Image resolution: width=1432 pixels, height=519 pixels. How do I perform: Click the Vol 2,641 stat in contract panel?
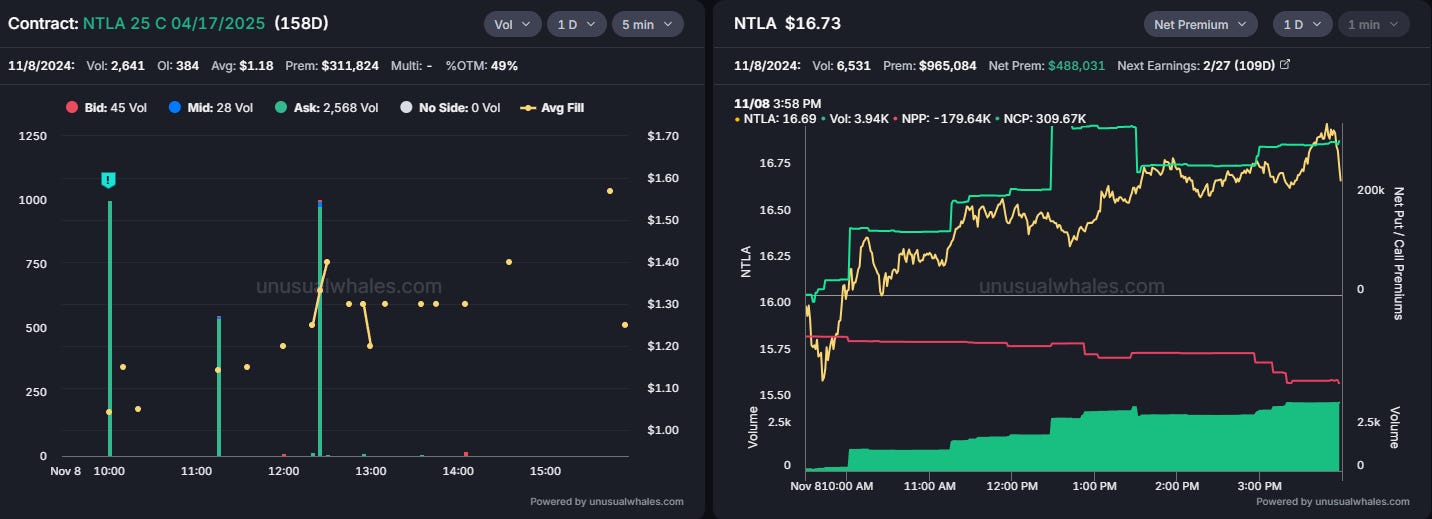click(113, 66)
